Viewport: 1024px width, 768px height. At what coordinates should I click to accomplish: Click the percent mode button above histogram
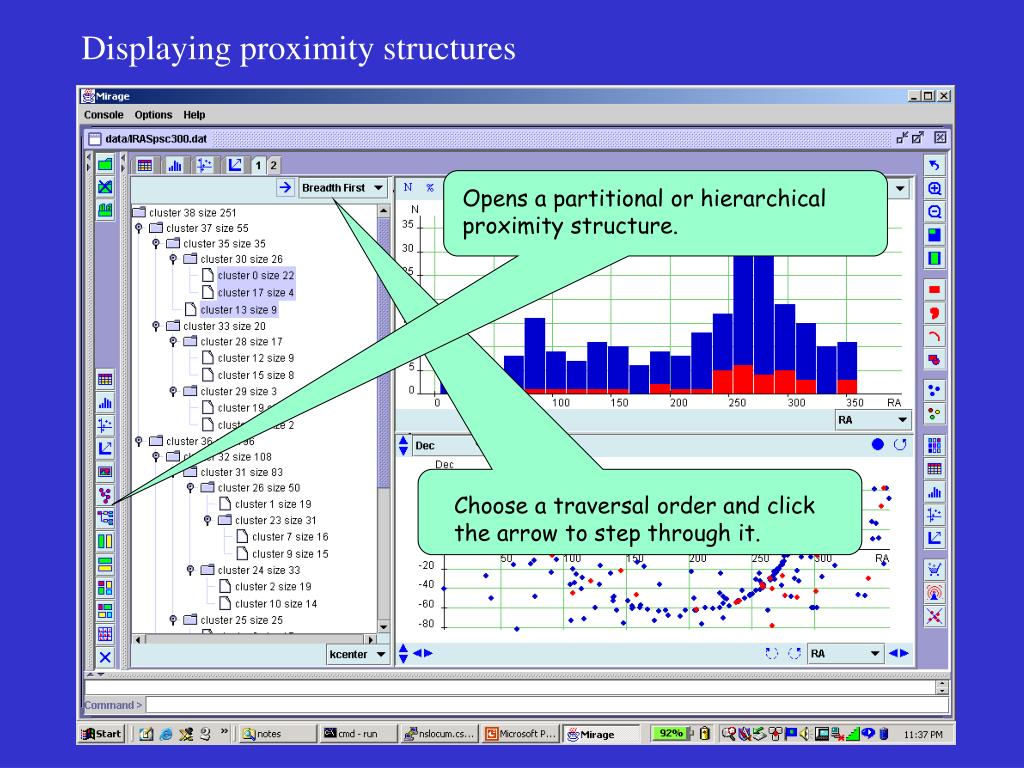[x=430, y=187]
